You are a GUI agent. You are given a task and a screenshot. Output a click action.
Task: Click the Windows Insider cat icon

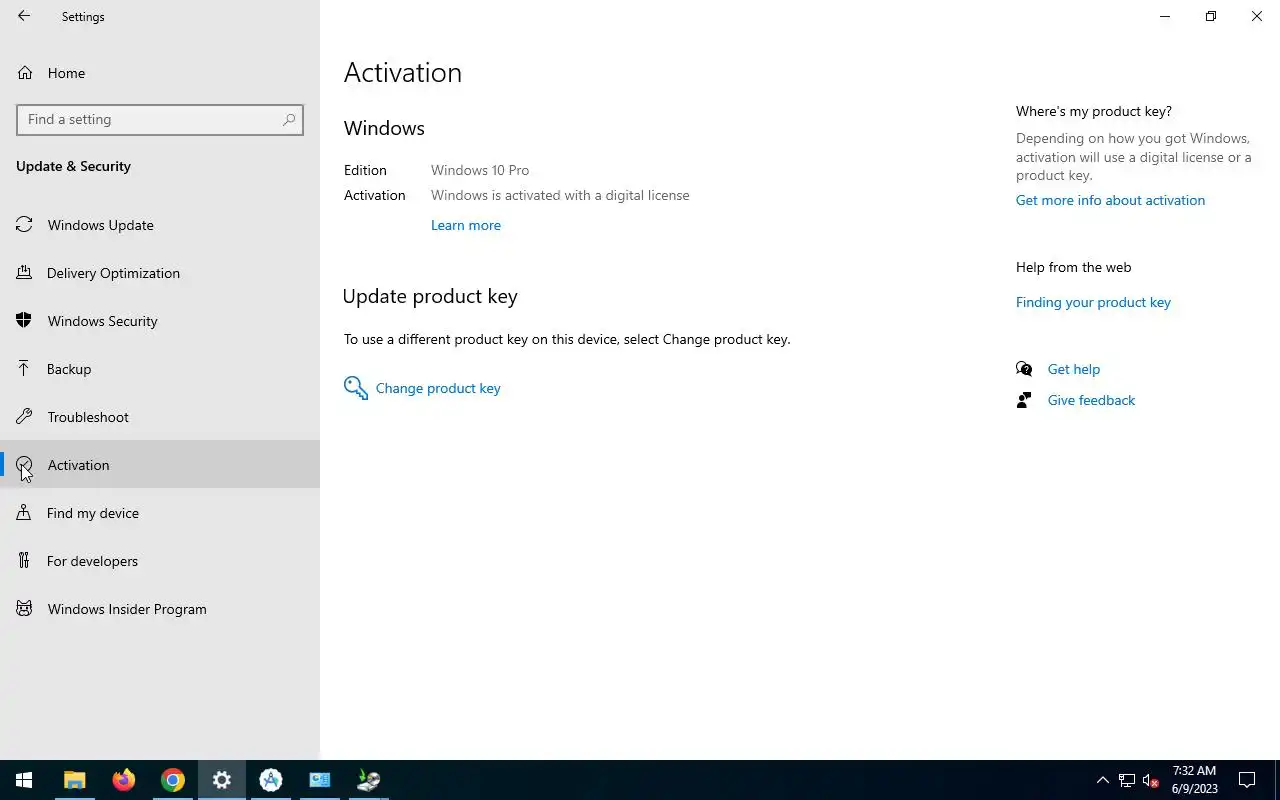pyautogui.click(x=24, y=609)
